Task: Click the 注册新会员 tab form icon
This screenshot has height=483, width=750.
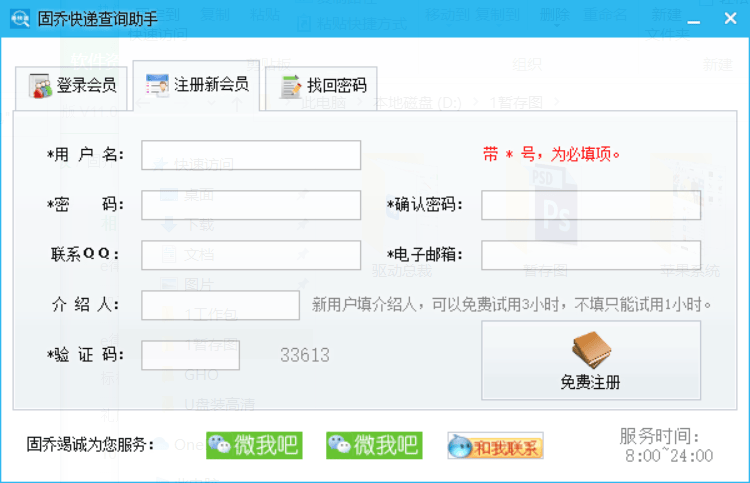Action: (157, 85)
